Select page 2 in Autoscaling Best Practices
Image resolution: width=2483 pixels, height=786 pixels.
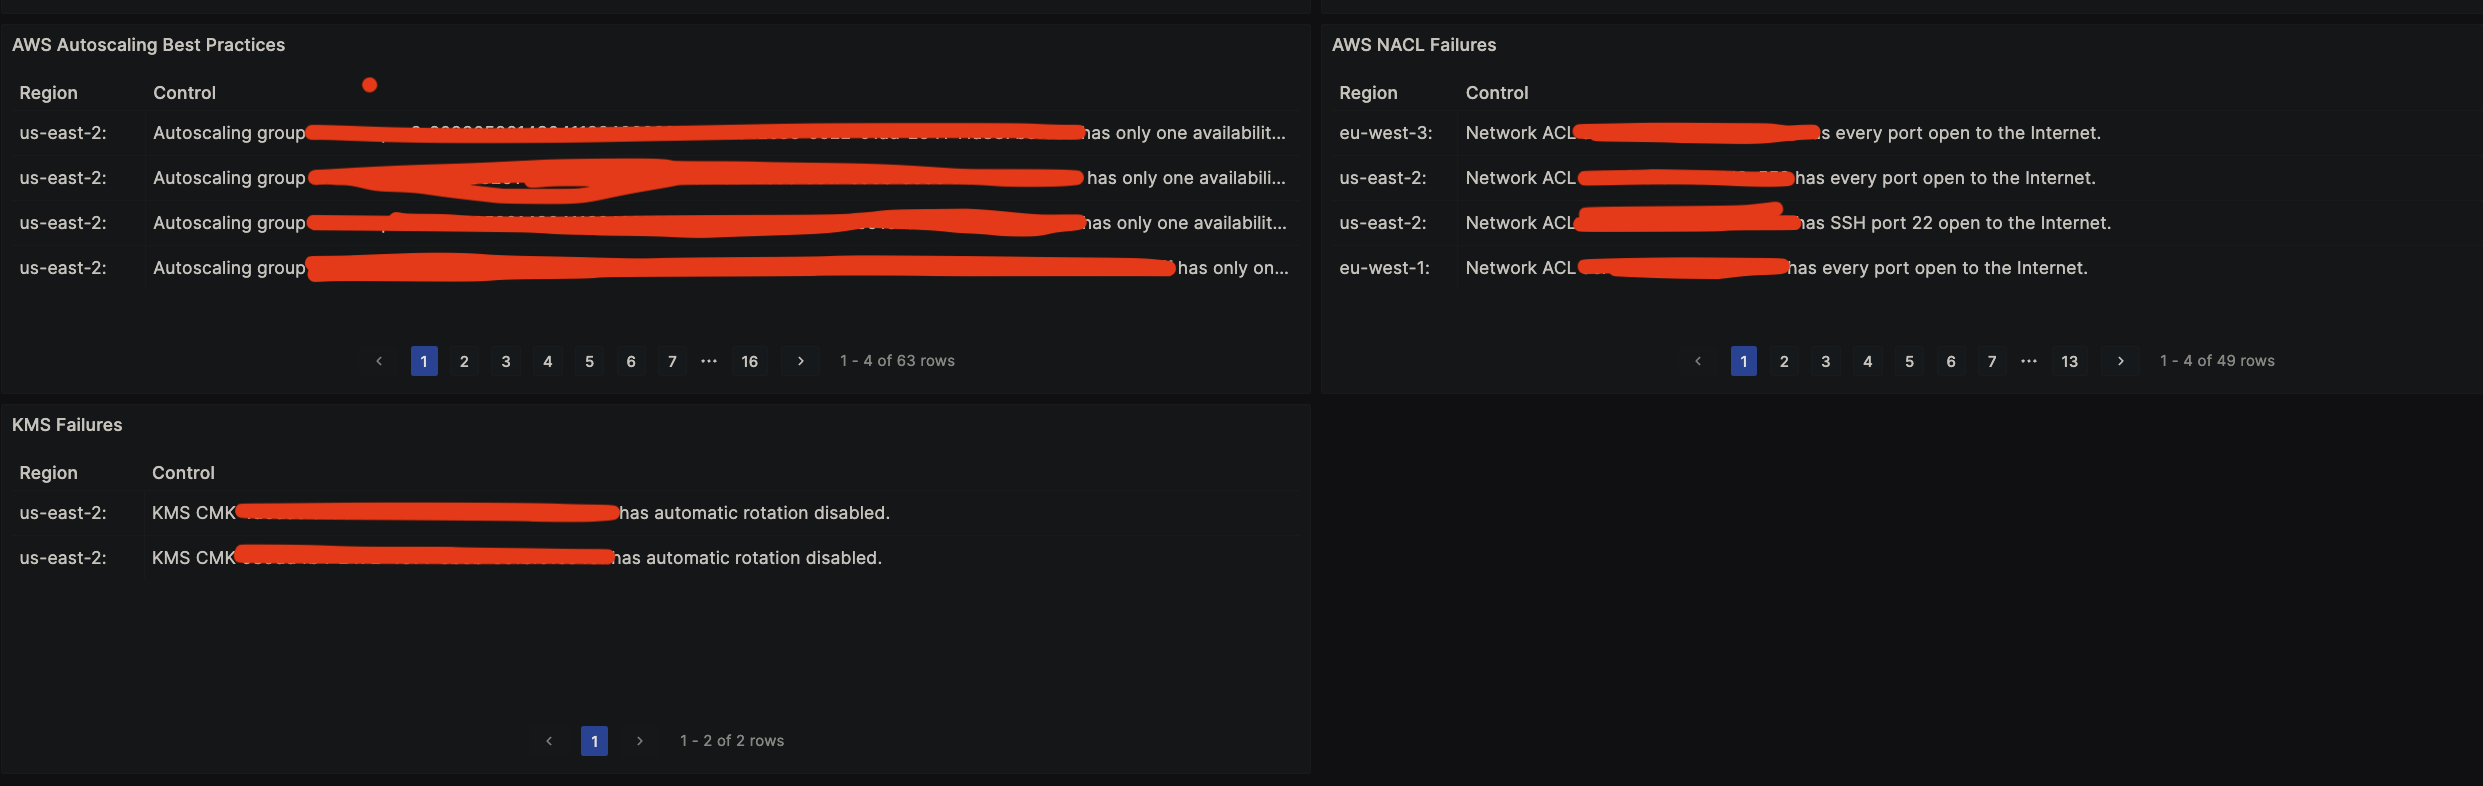click(464, 361)
